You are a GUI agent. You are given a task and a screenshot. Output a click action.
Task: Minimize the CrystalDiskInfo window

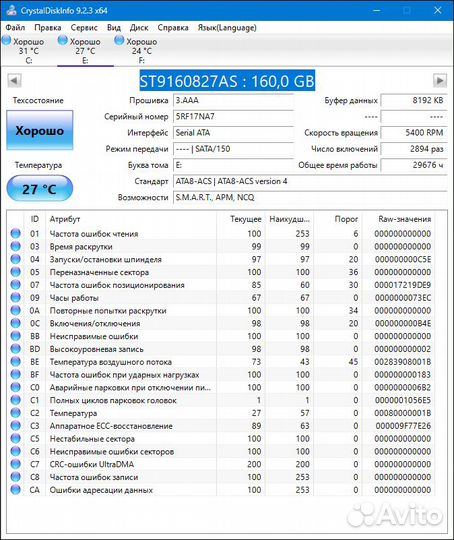point(376,10)
